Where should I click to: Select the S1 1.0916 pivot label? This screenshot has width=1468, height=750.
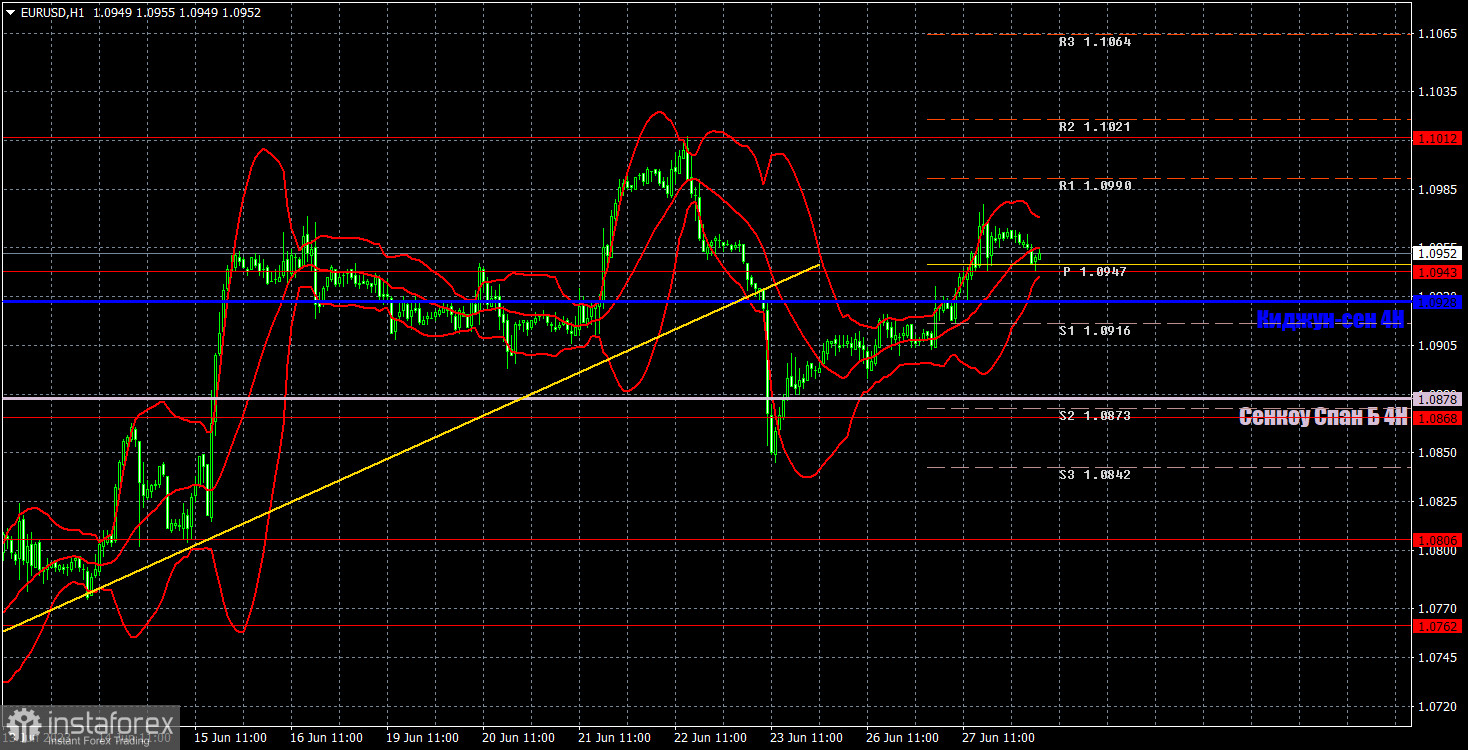click(x=1095, y=330)
